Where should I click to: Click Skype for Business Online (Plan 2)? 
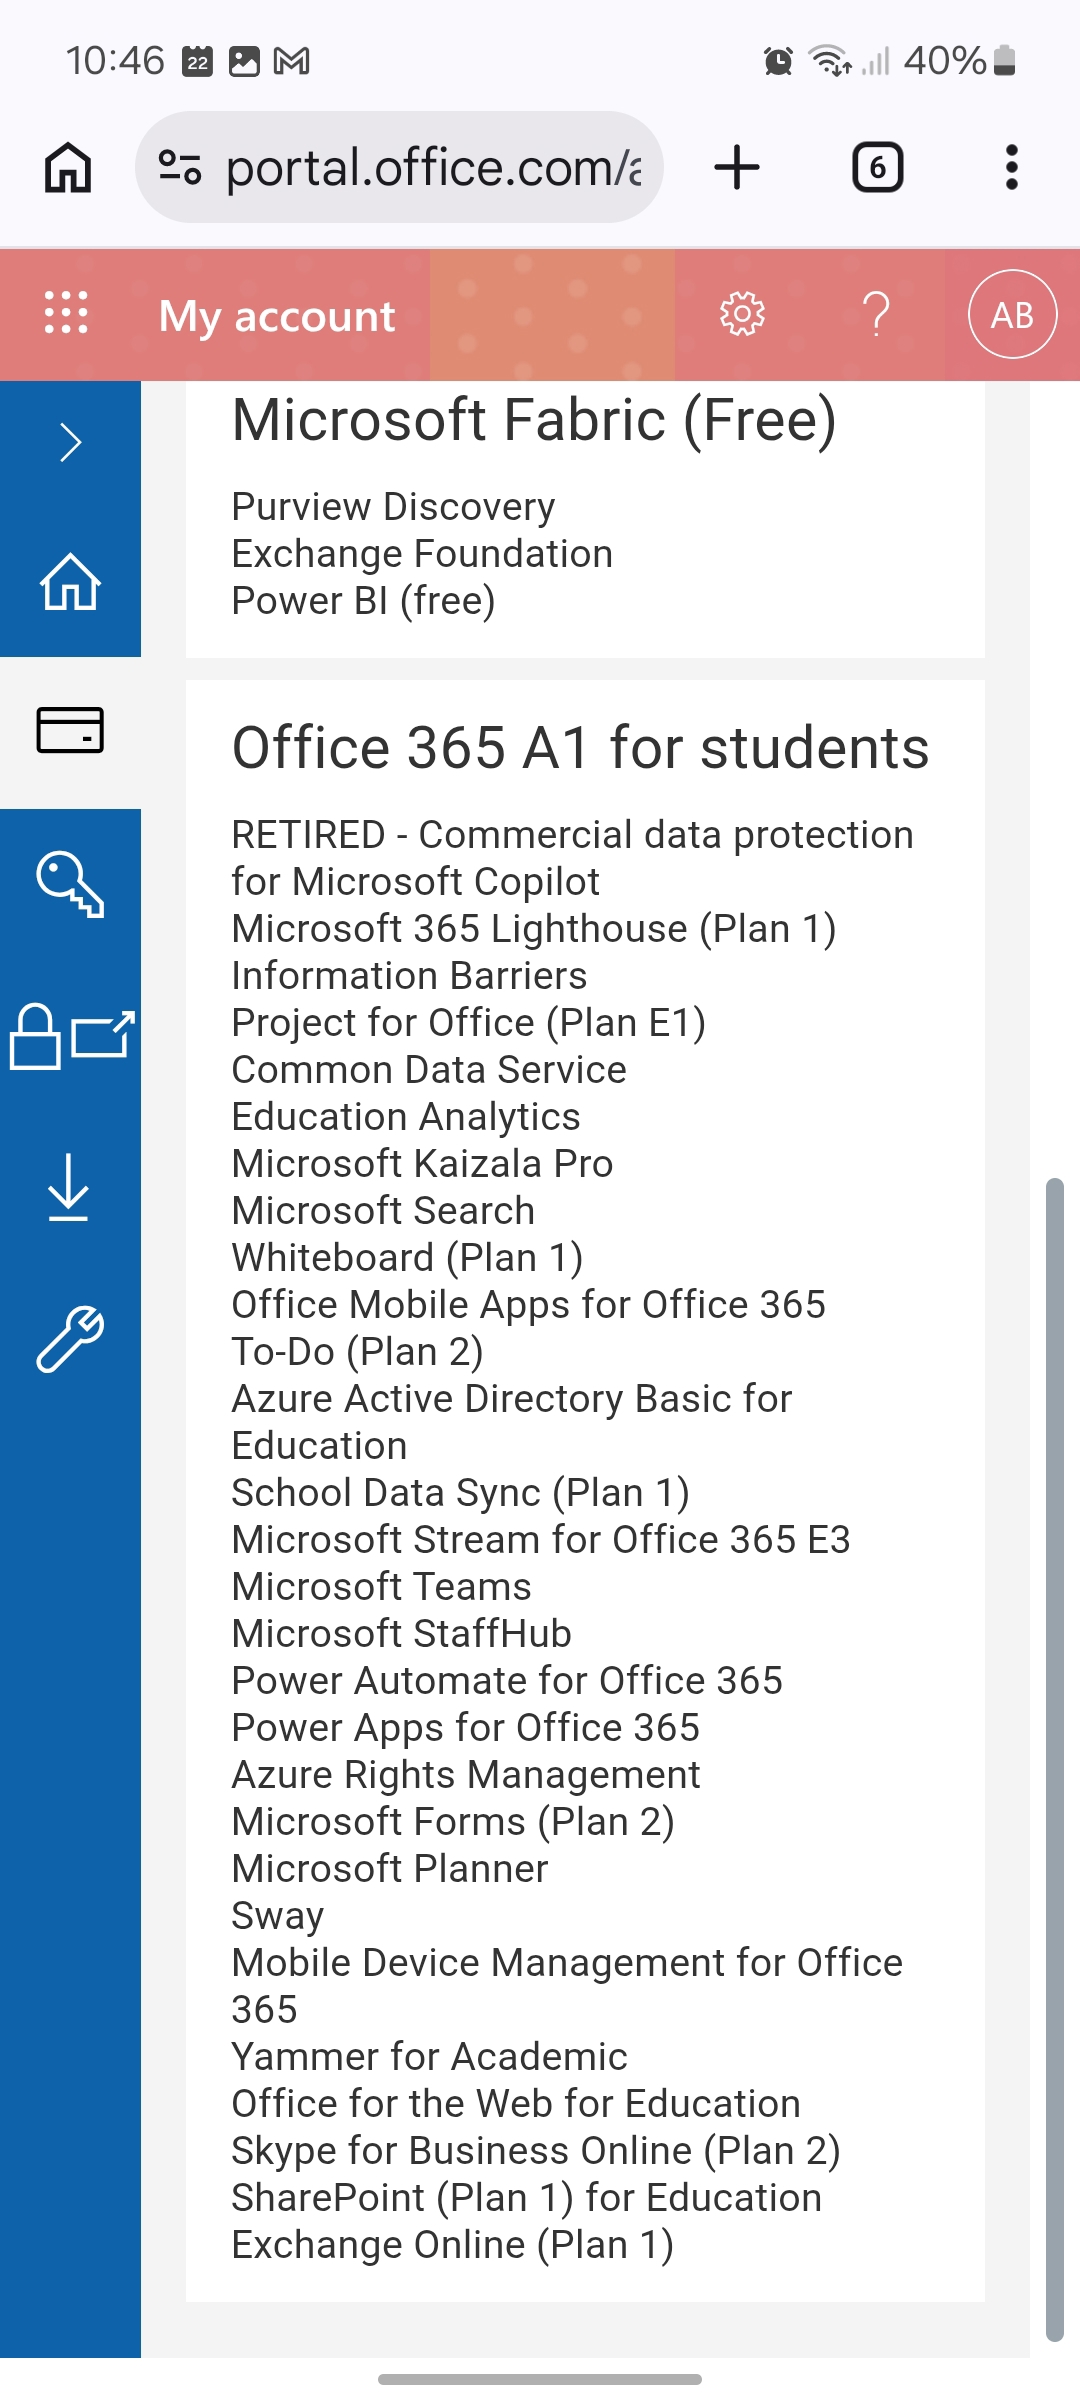tap(536, 2151)
